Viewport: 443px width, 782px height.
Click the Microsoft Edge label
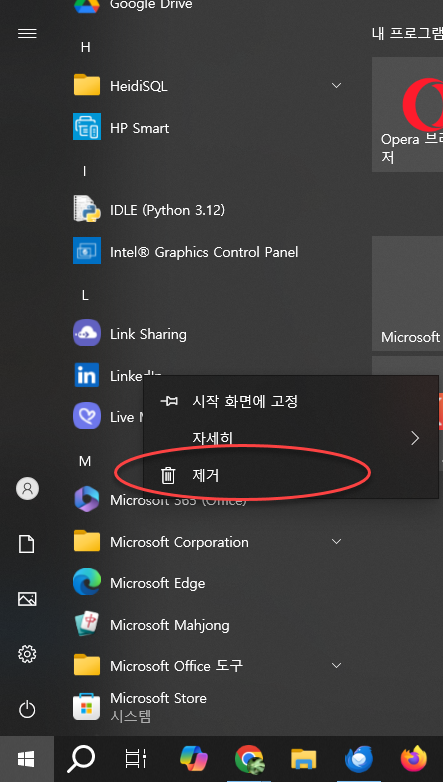coord(158,584)
